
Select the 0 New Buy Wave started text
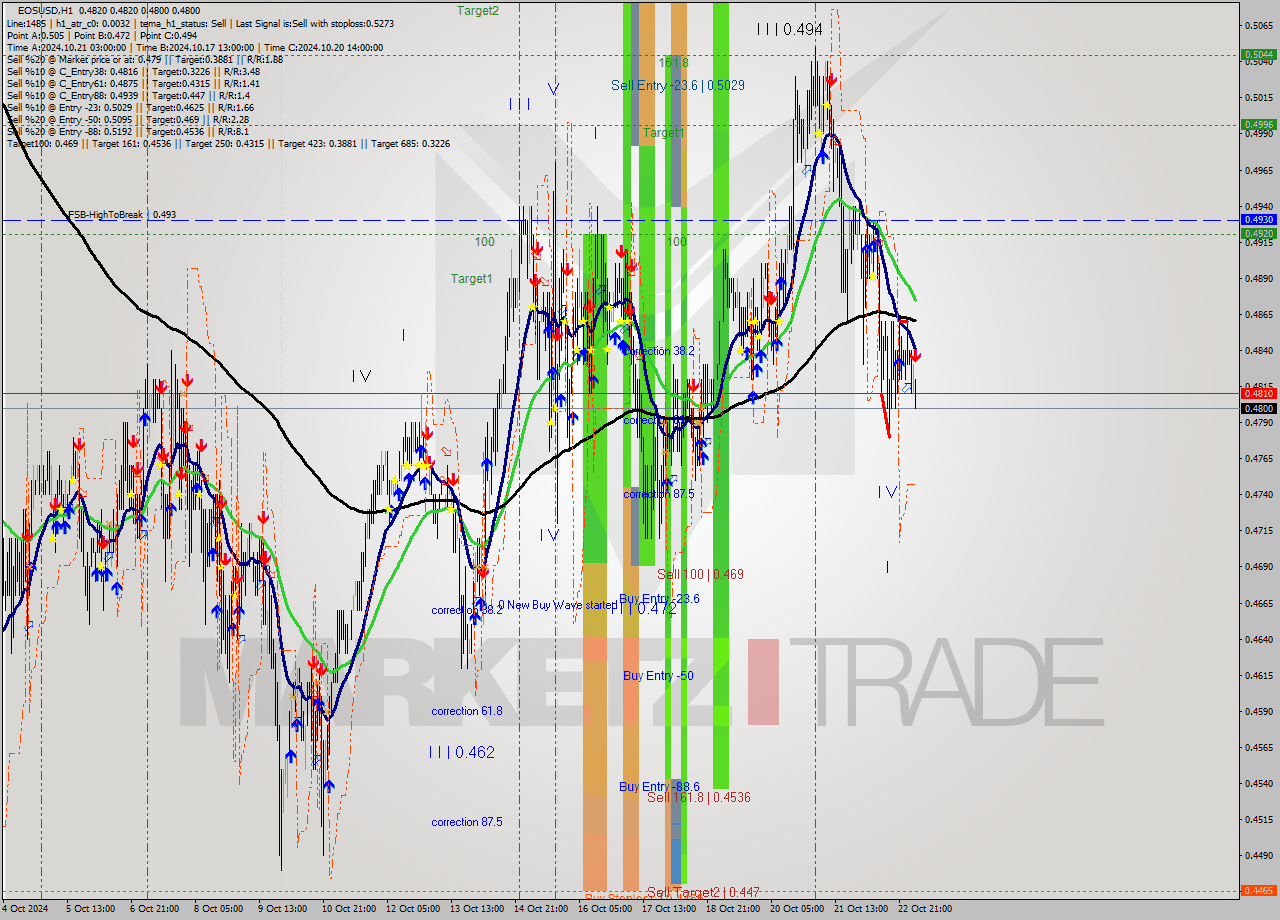coord(558,605)
